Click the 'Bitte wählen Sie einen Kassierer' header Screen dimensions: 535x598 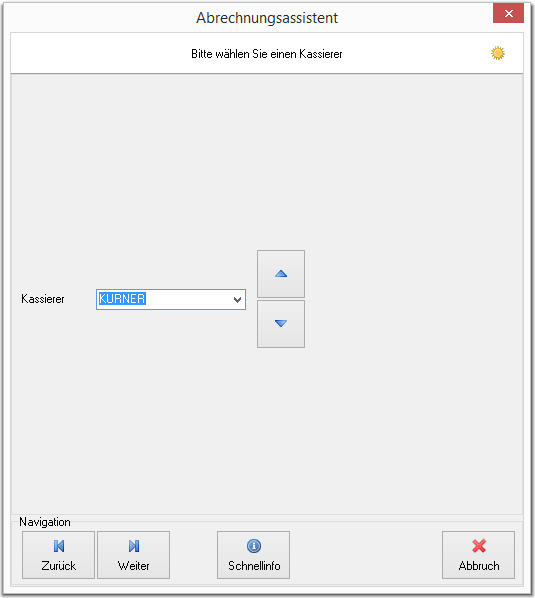[267, 54]
